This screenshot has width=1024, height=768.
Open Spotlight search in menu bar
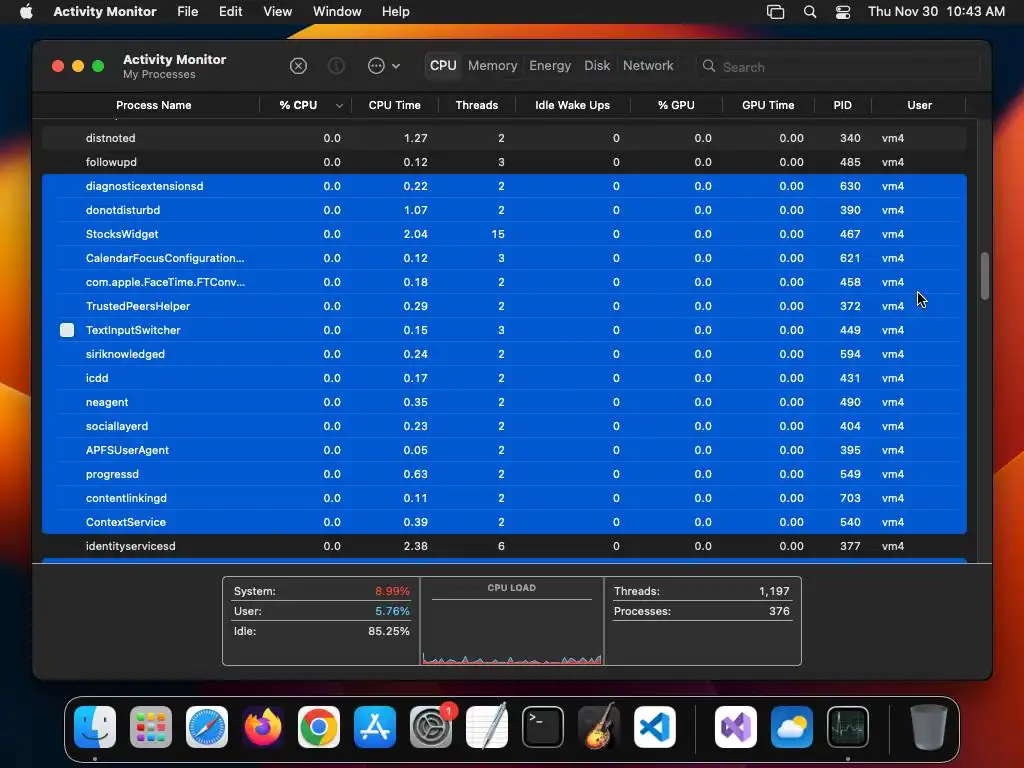tap(810, 12)
